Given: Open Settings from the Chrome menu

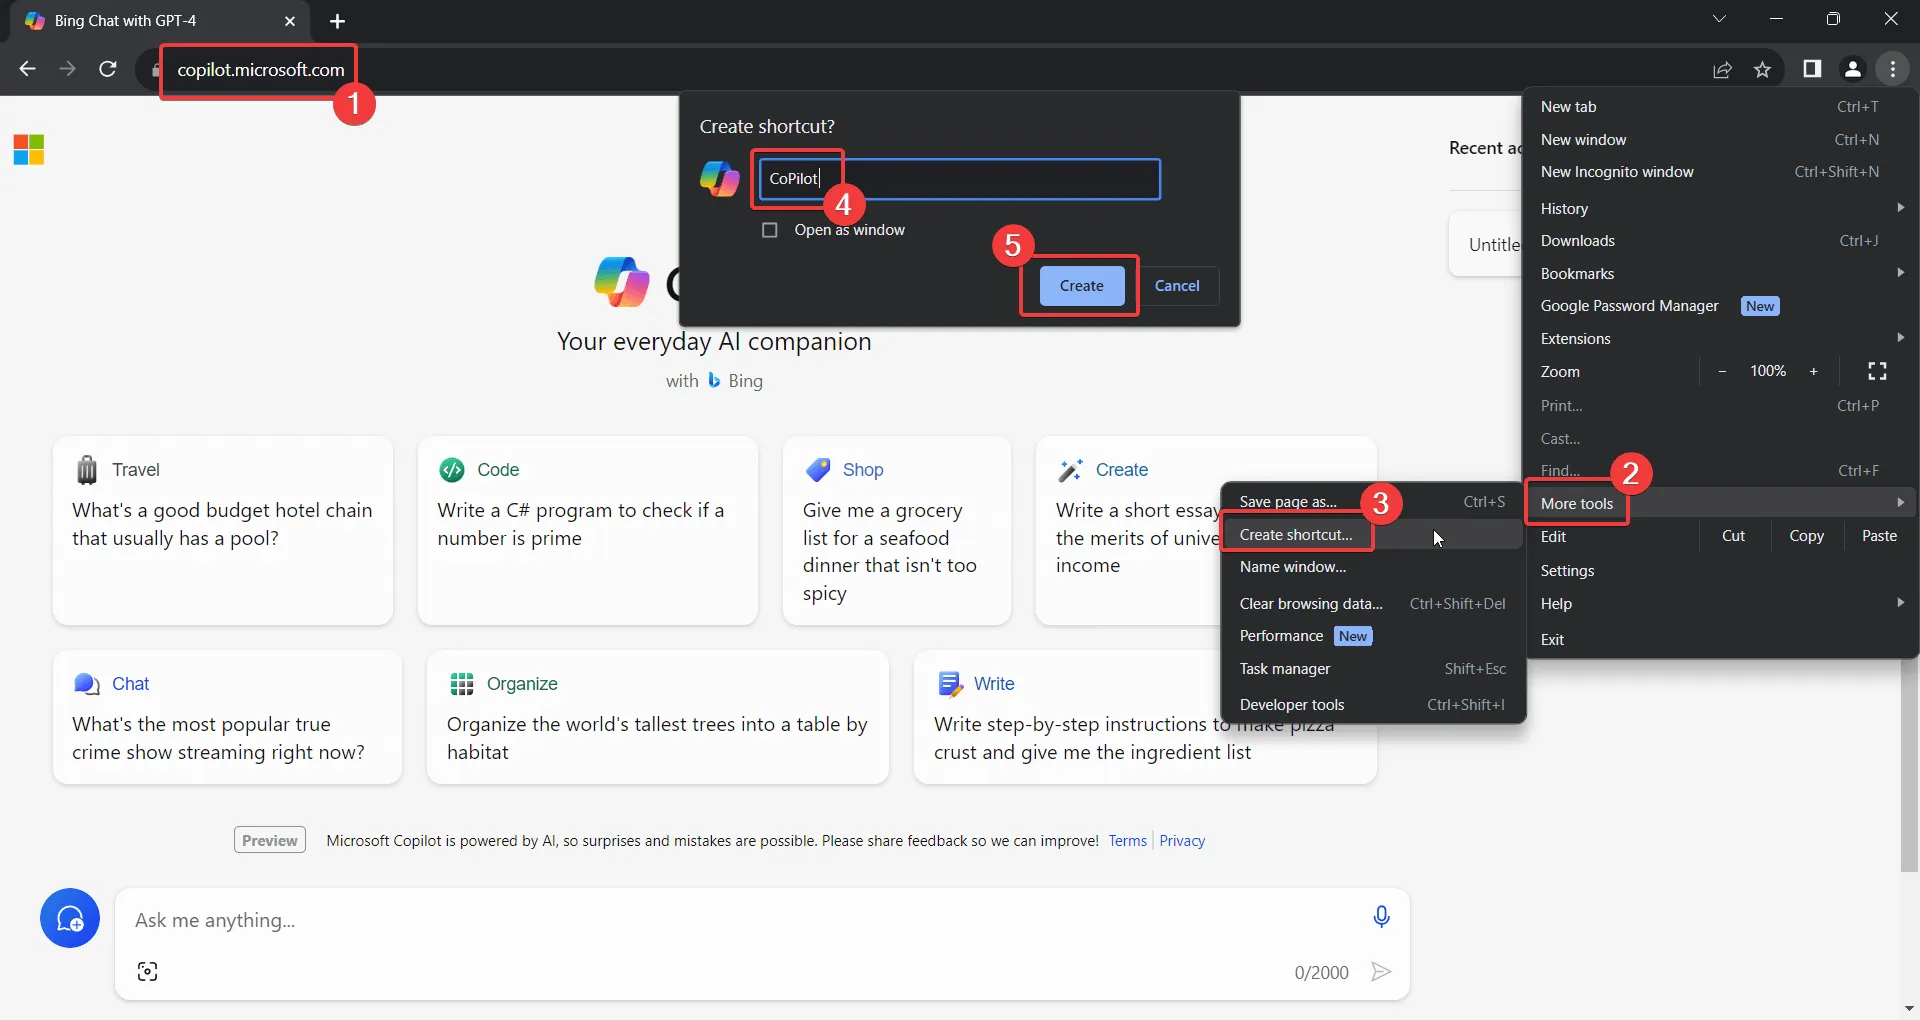Looking at the screenshot, I should [x=1721, y=570].
